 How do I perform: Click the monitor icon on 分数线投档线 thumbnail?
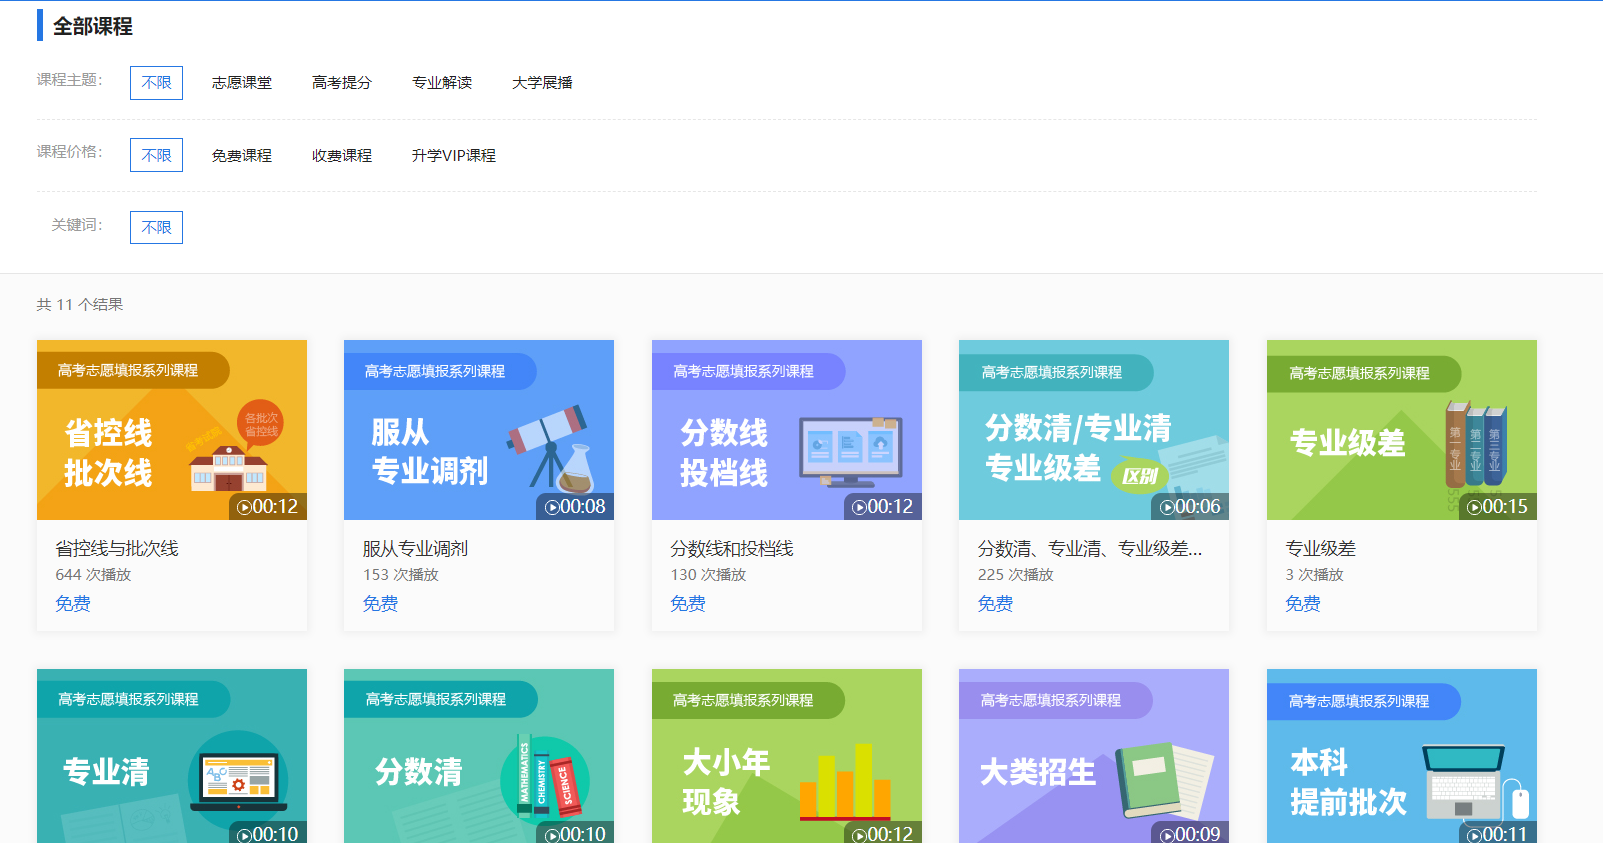(x=850, y=450)
